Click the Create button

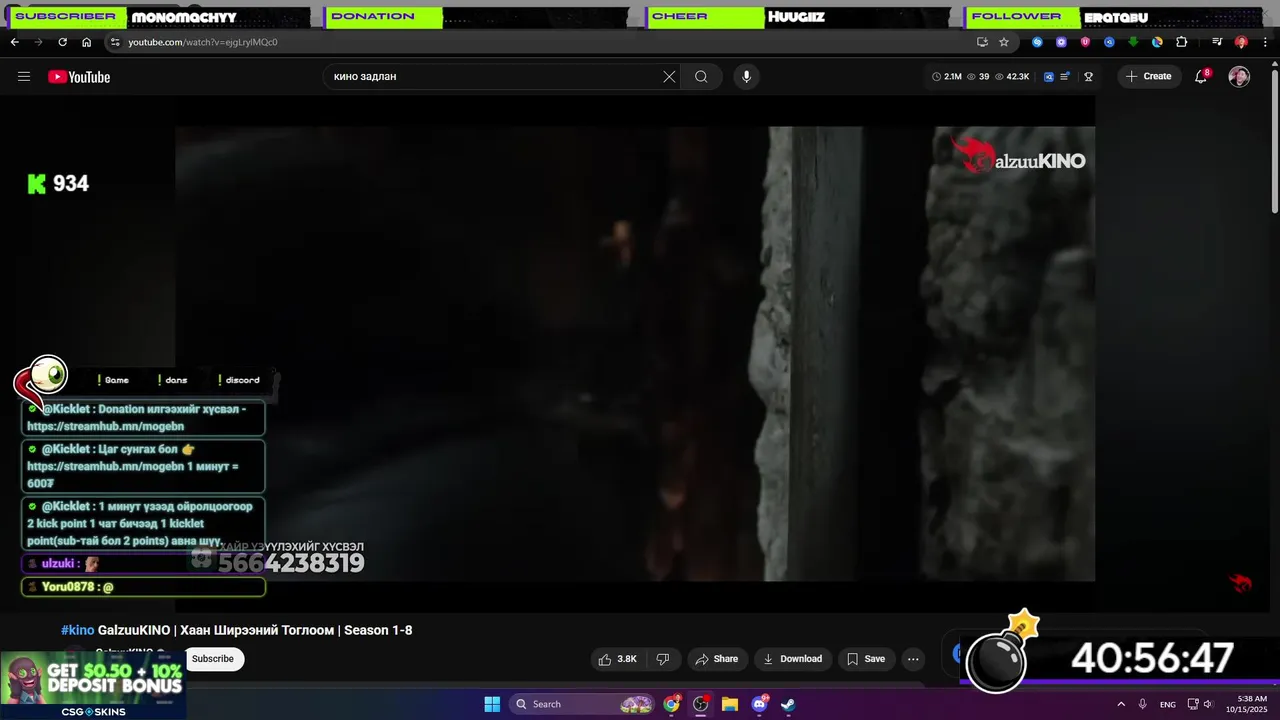[x=1149, y=77]
